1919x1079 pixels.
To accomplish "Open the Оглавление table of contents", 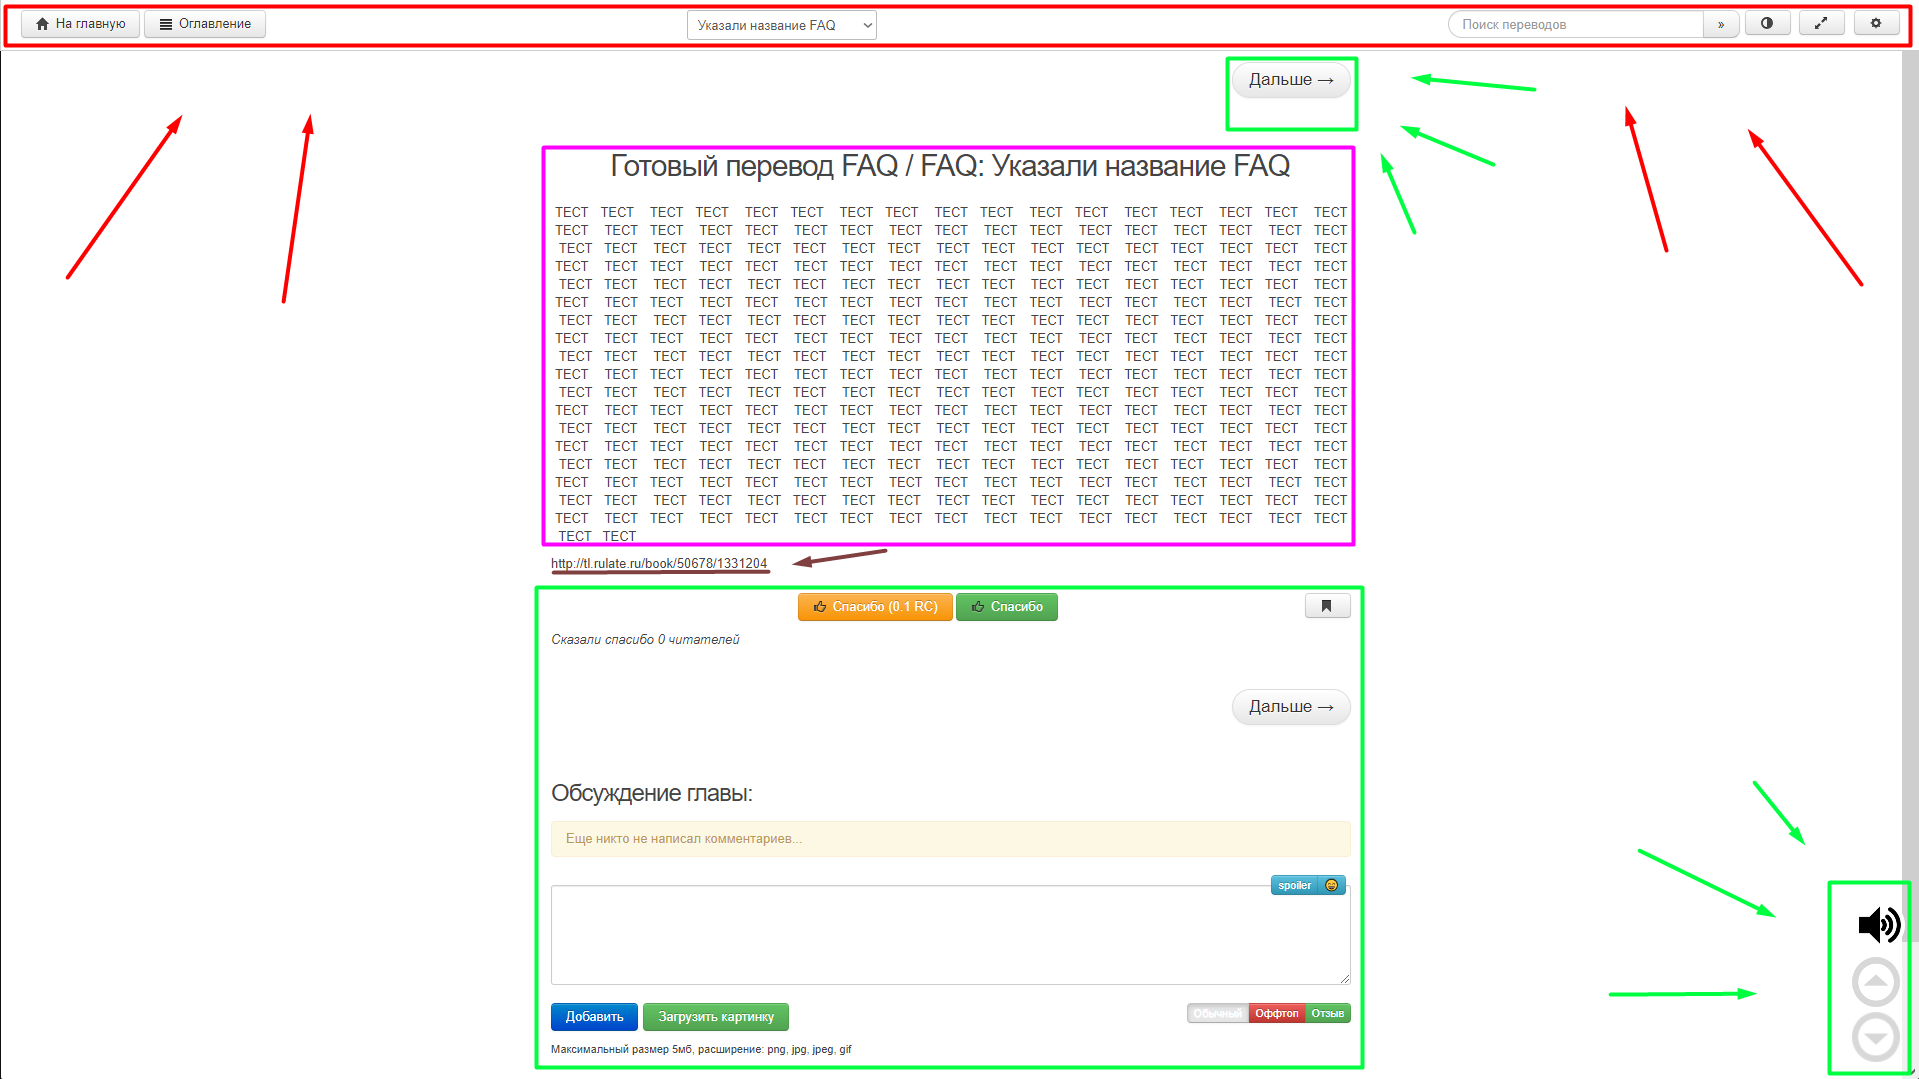I will (x=205, y=24).
